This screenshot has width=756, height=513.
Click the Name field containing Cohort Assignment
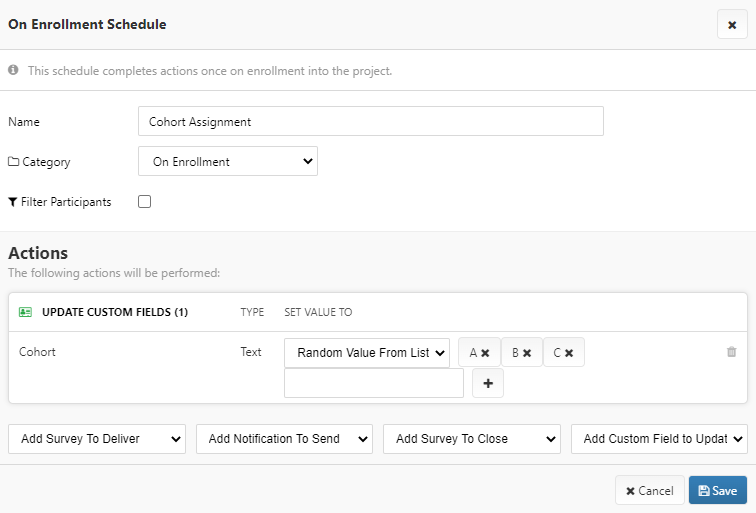[x=370, y=121]
